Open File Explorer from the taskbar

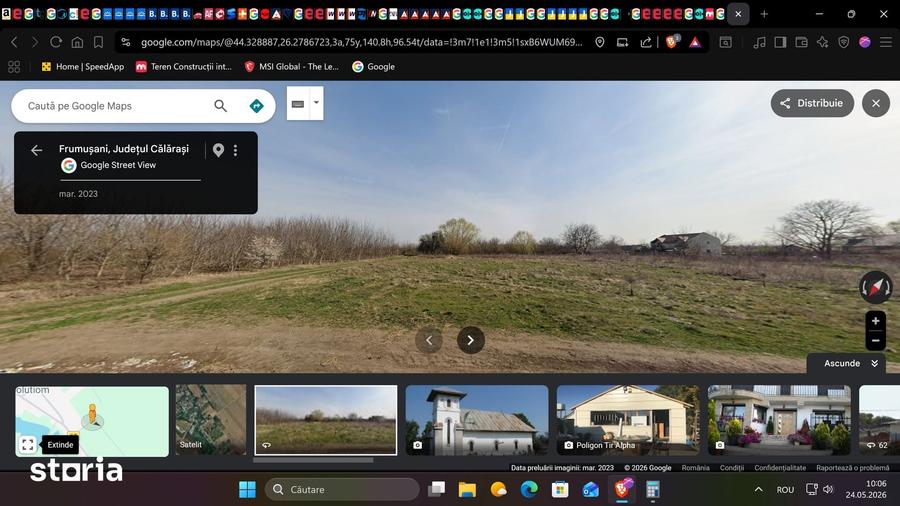[467, 489]
